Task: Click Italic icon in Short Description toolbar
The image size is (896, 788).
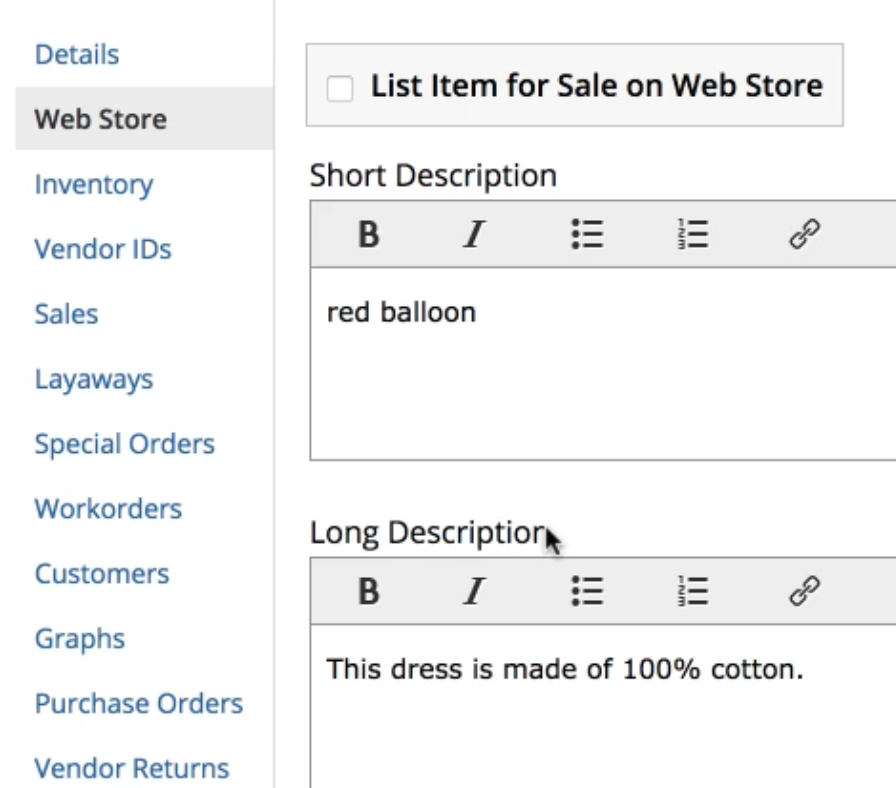Action: 474,235
